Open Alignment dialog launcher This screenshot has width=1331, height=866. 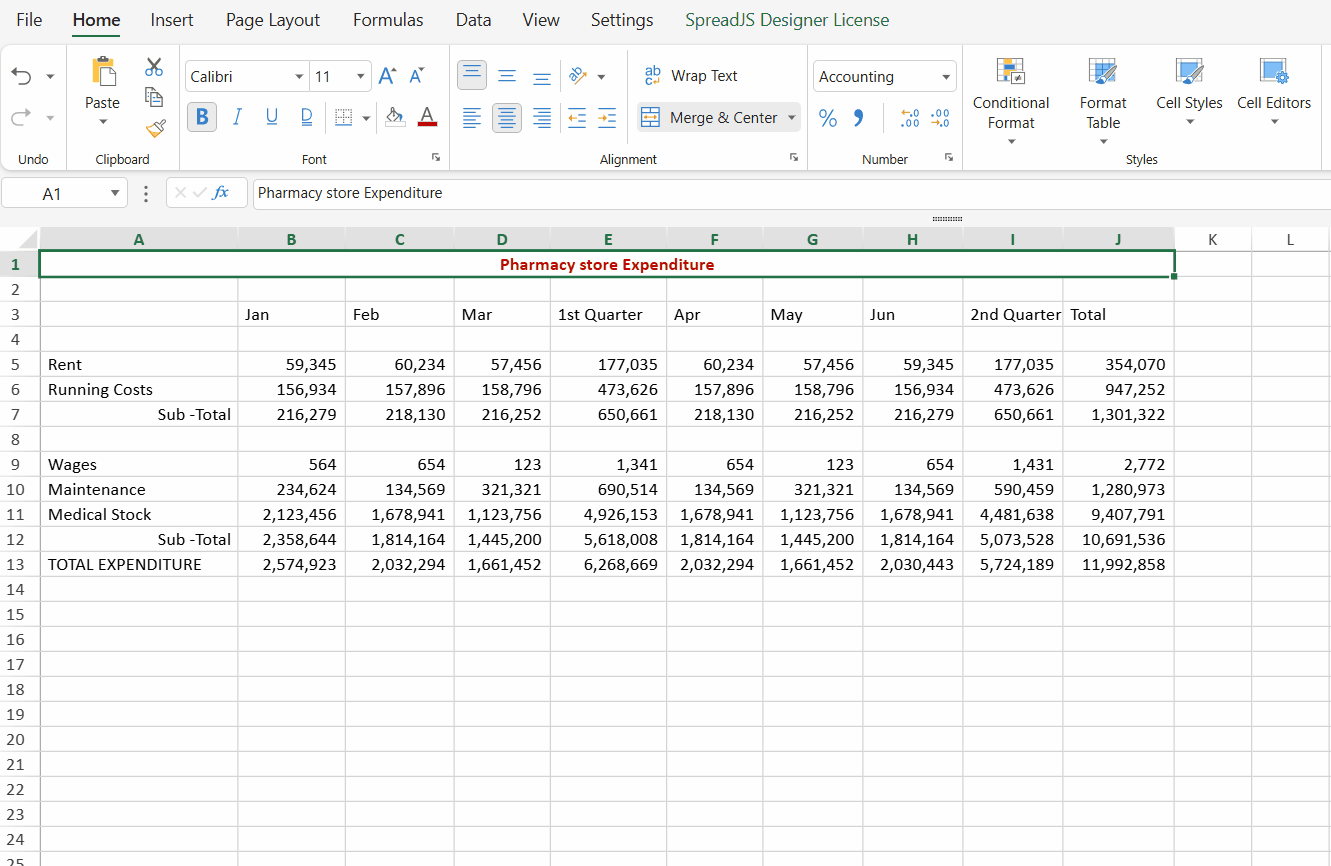pos(794,157)
